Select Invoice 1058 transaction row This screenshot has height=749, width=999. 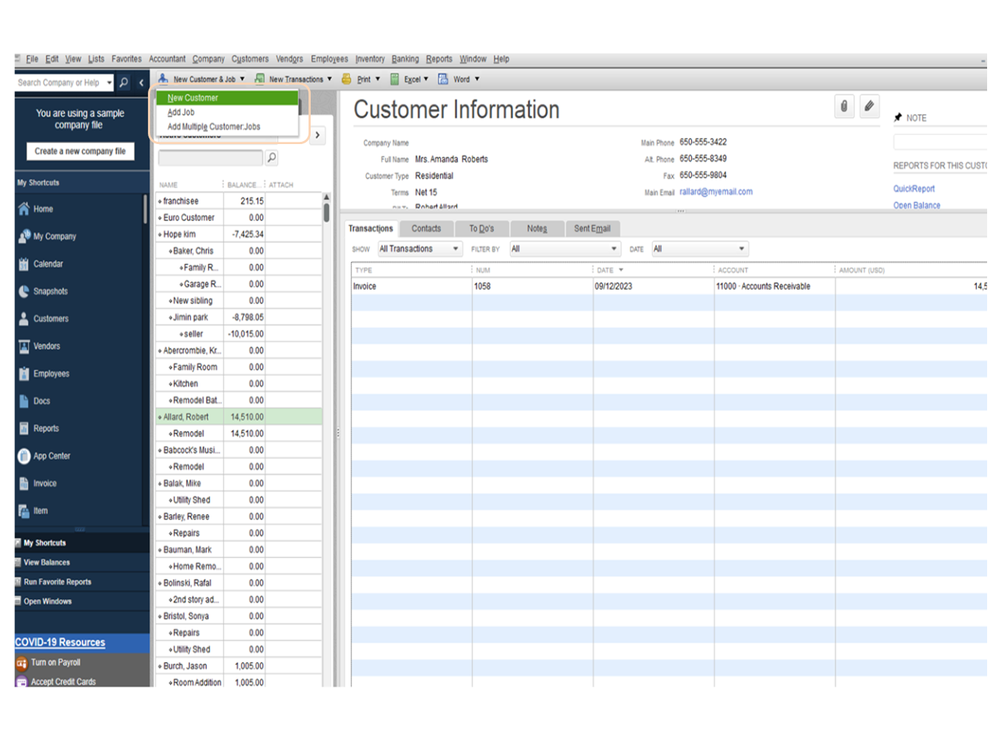point(669,287)
